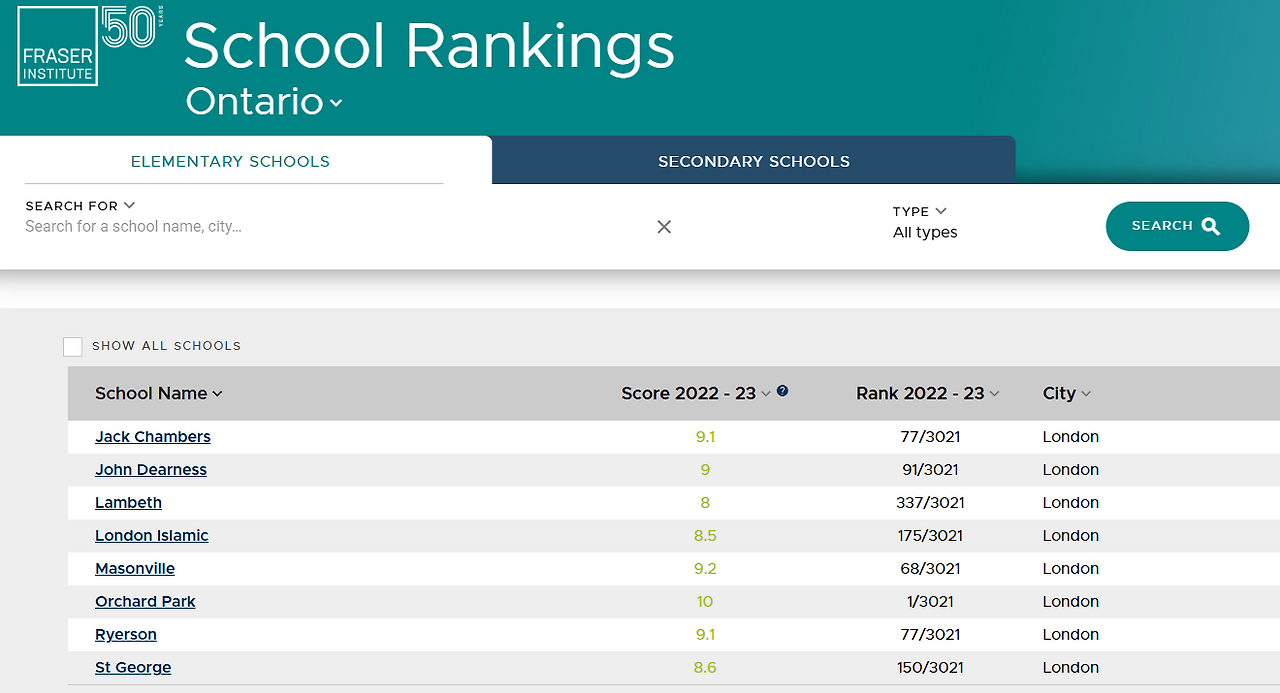
Task: Expand the Ontario province dropdown
Action: point(264,102)
